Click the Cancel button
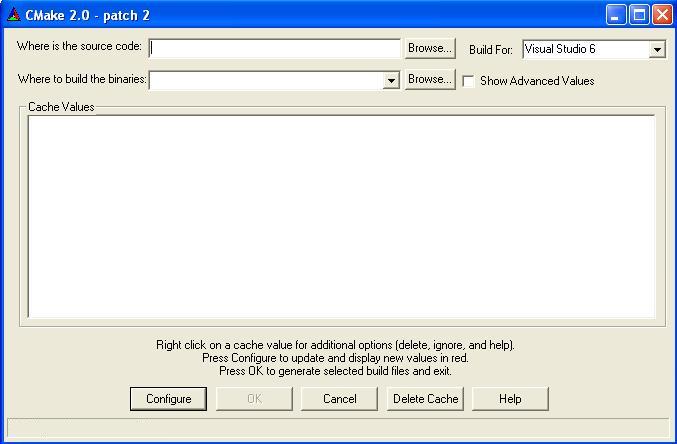This screenshot has height=444, width=677. pyautogui.click(x=339, y=399)
